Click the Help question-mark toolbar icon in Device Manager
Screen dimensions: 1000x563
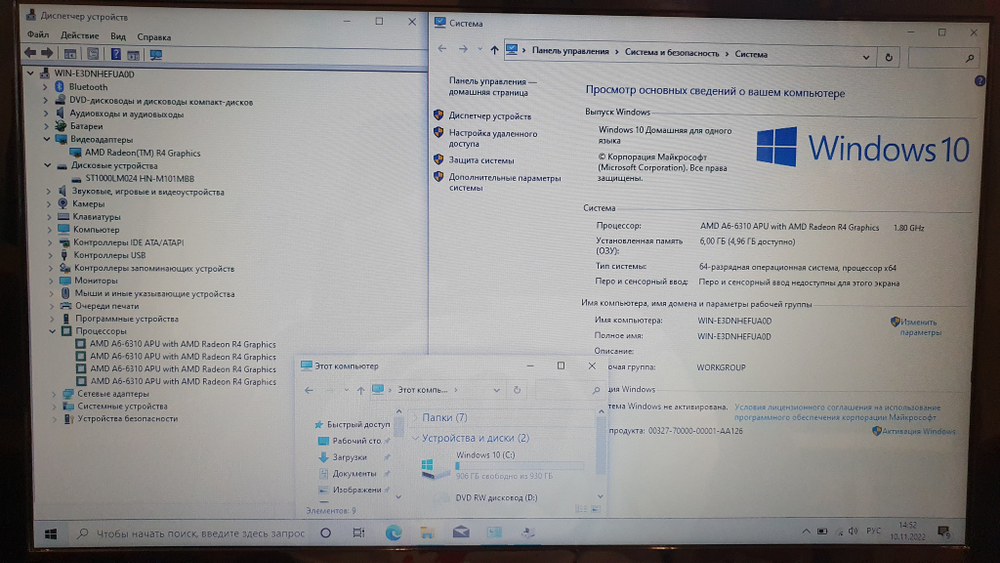115,54
